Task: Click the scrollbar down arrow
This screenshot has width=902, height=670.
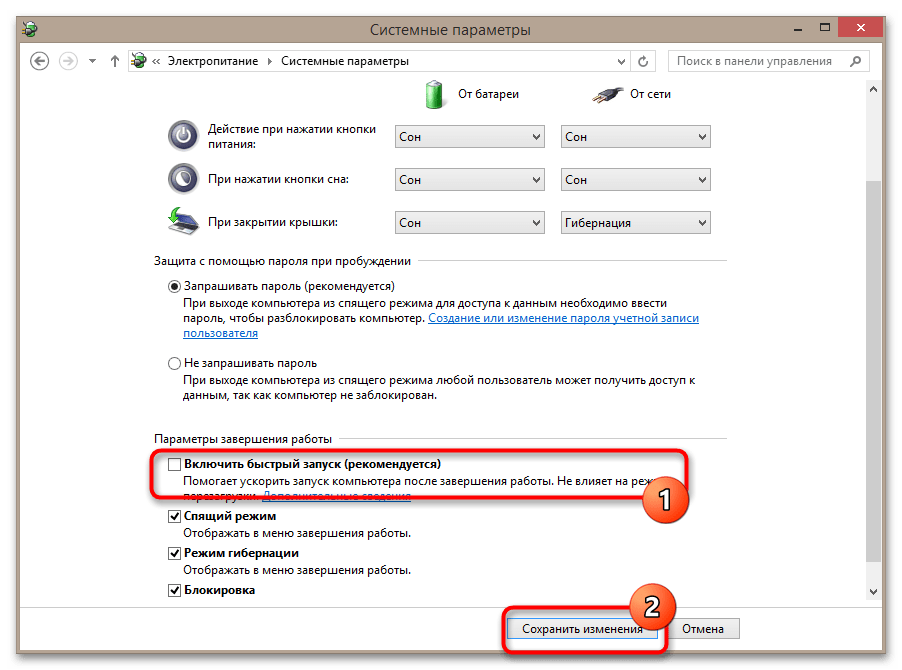Action: tap(873, 591)
